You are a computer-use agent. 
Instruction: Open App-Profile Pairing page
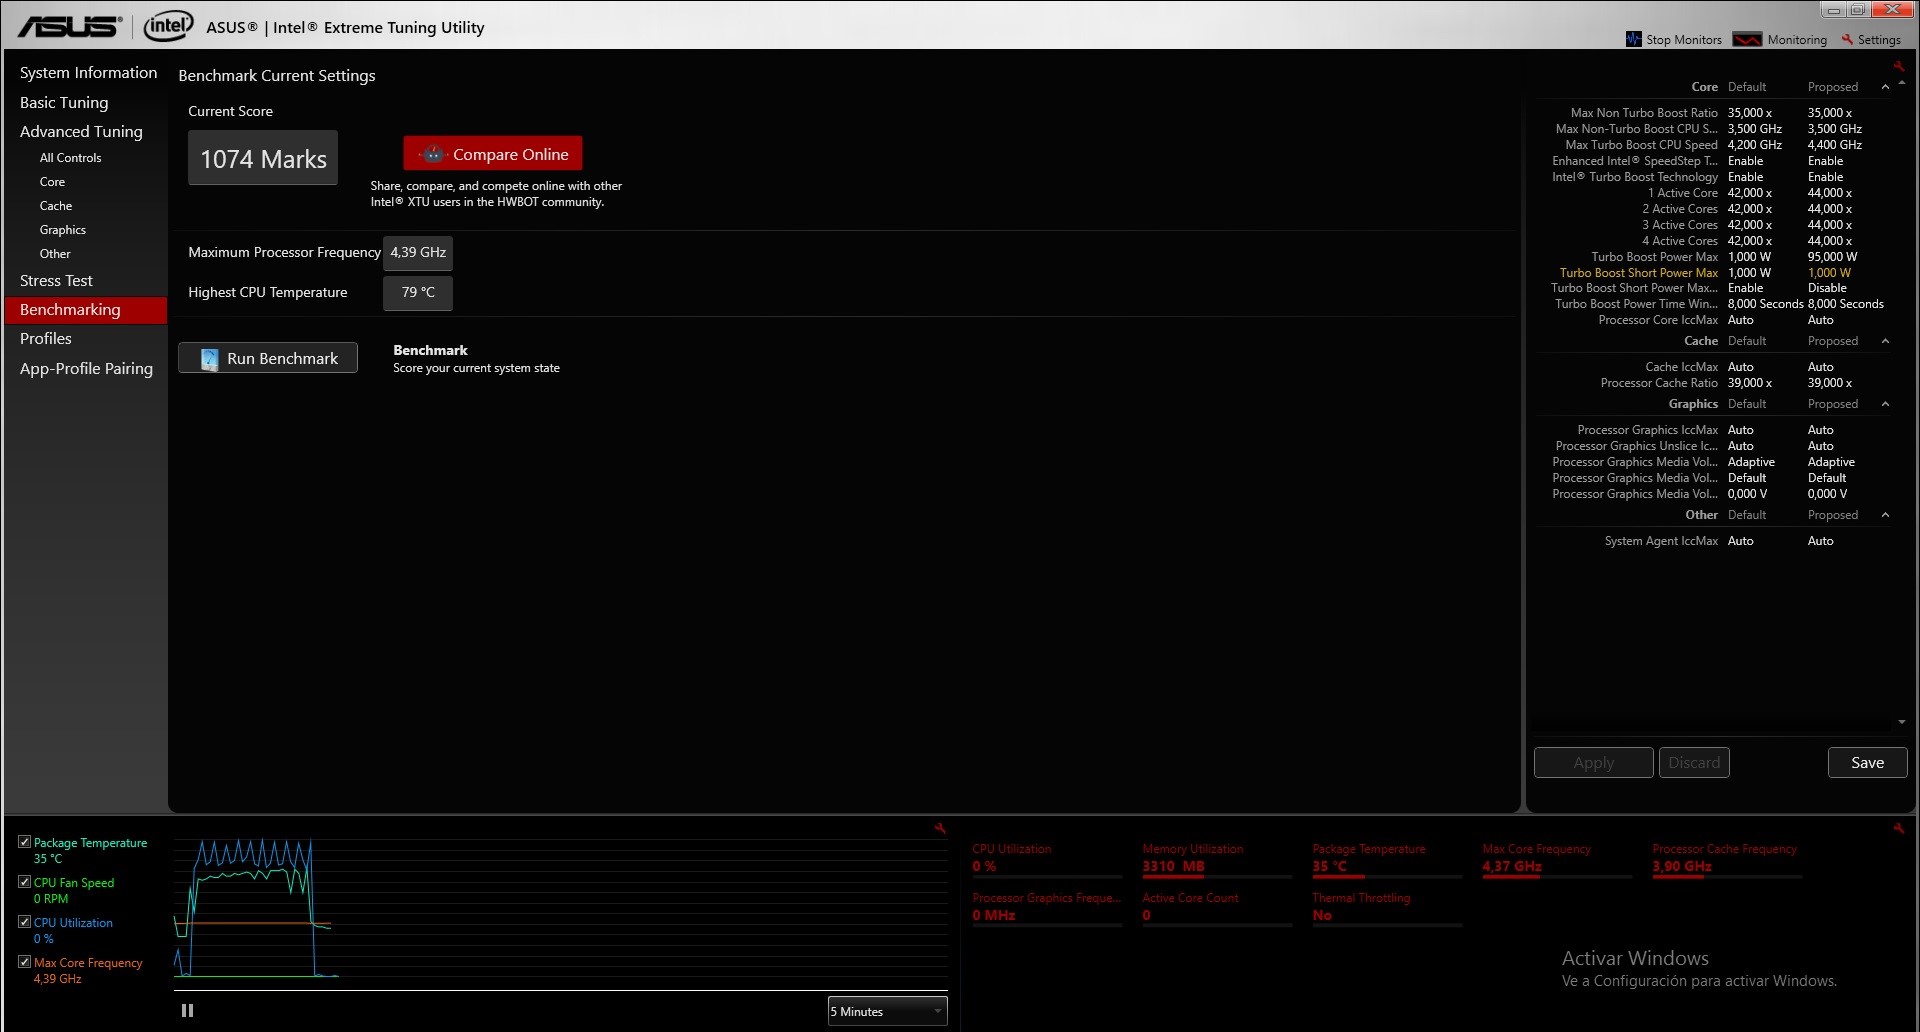click(86, 368)
